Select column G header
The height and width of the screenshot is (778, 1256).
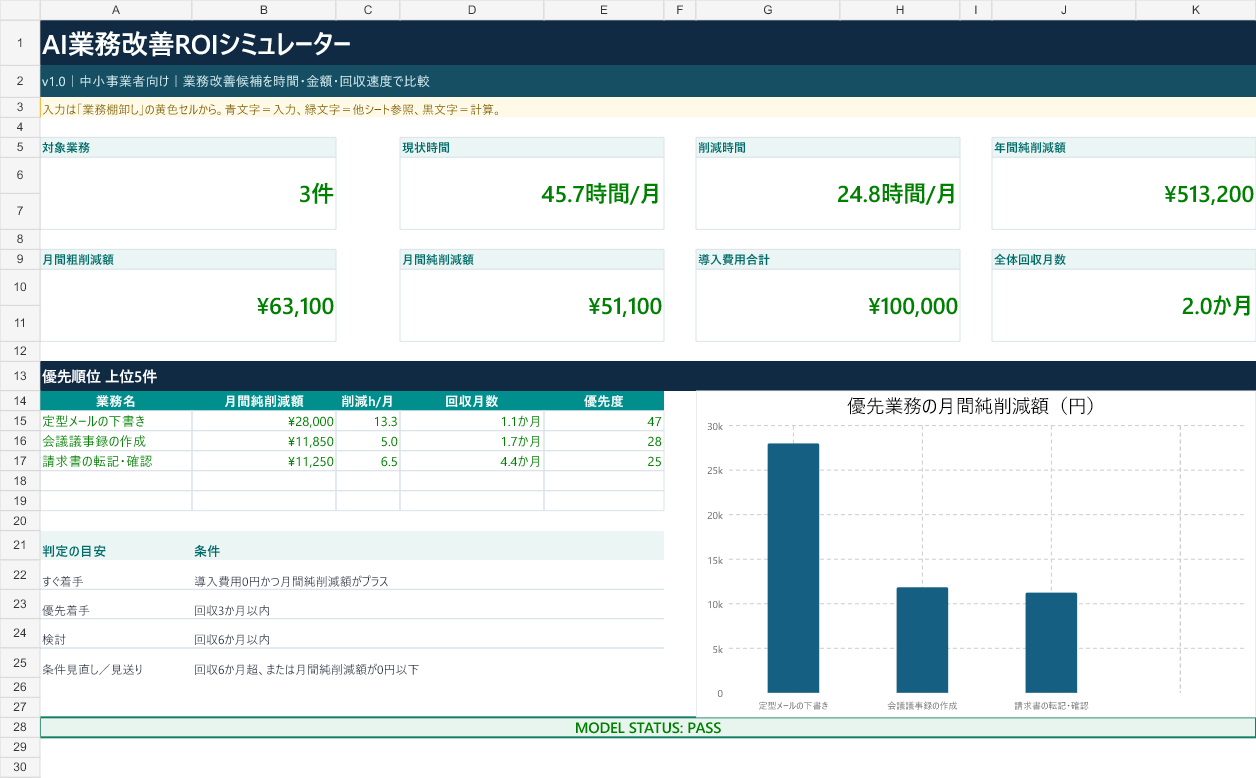click(x=768, y=9)
